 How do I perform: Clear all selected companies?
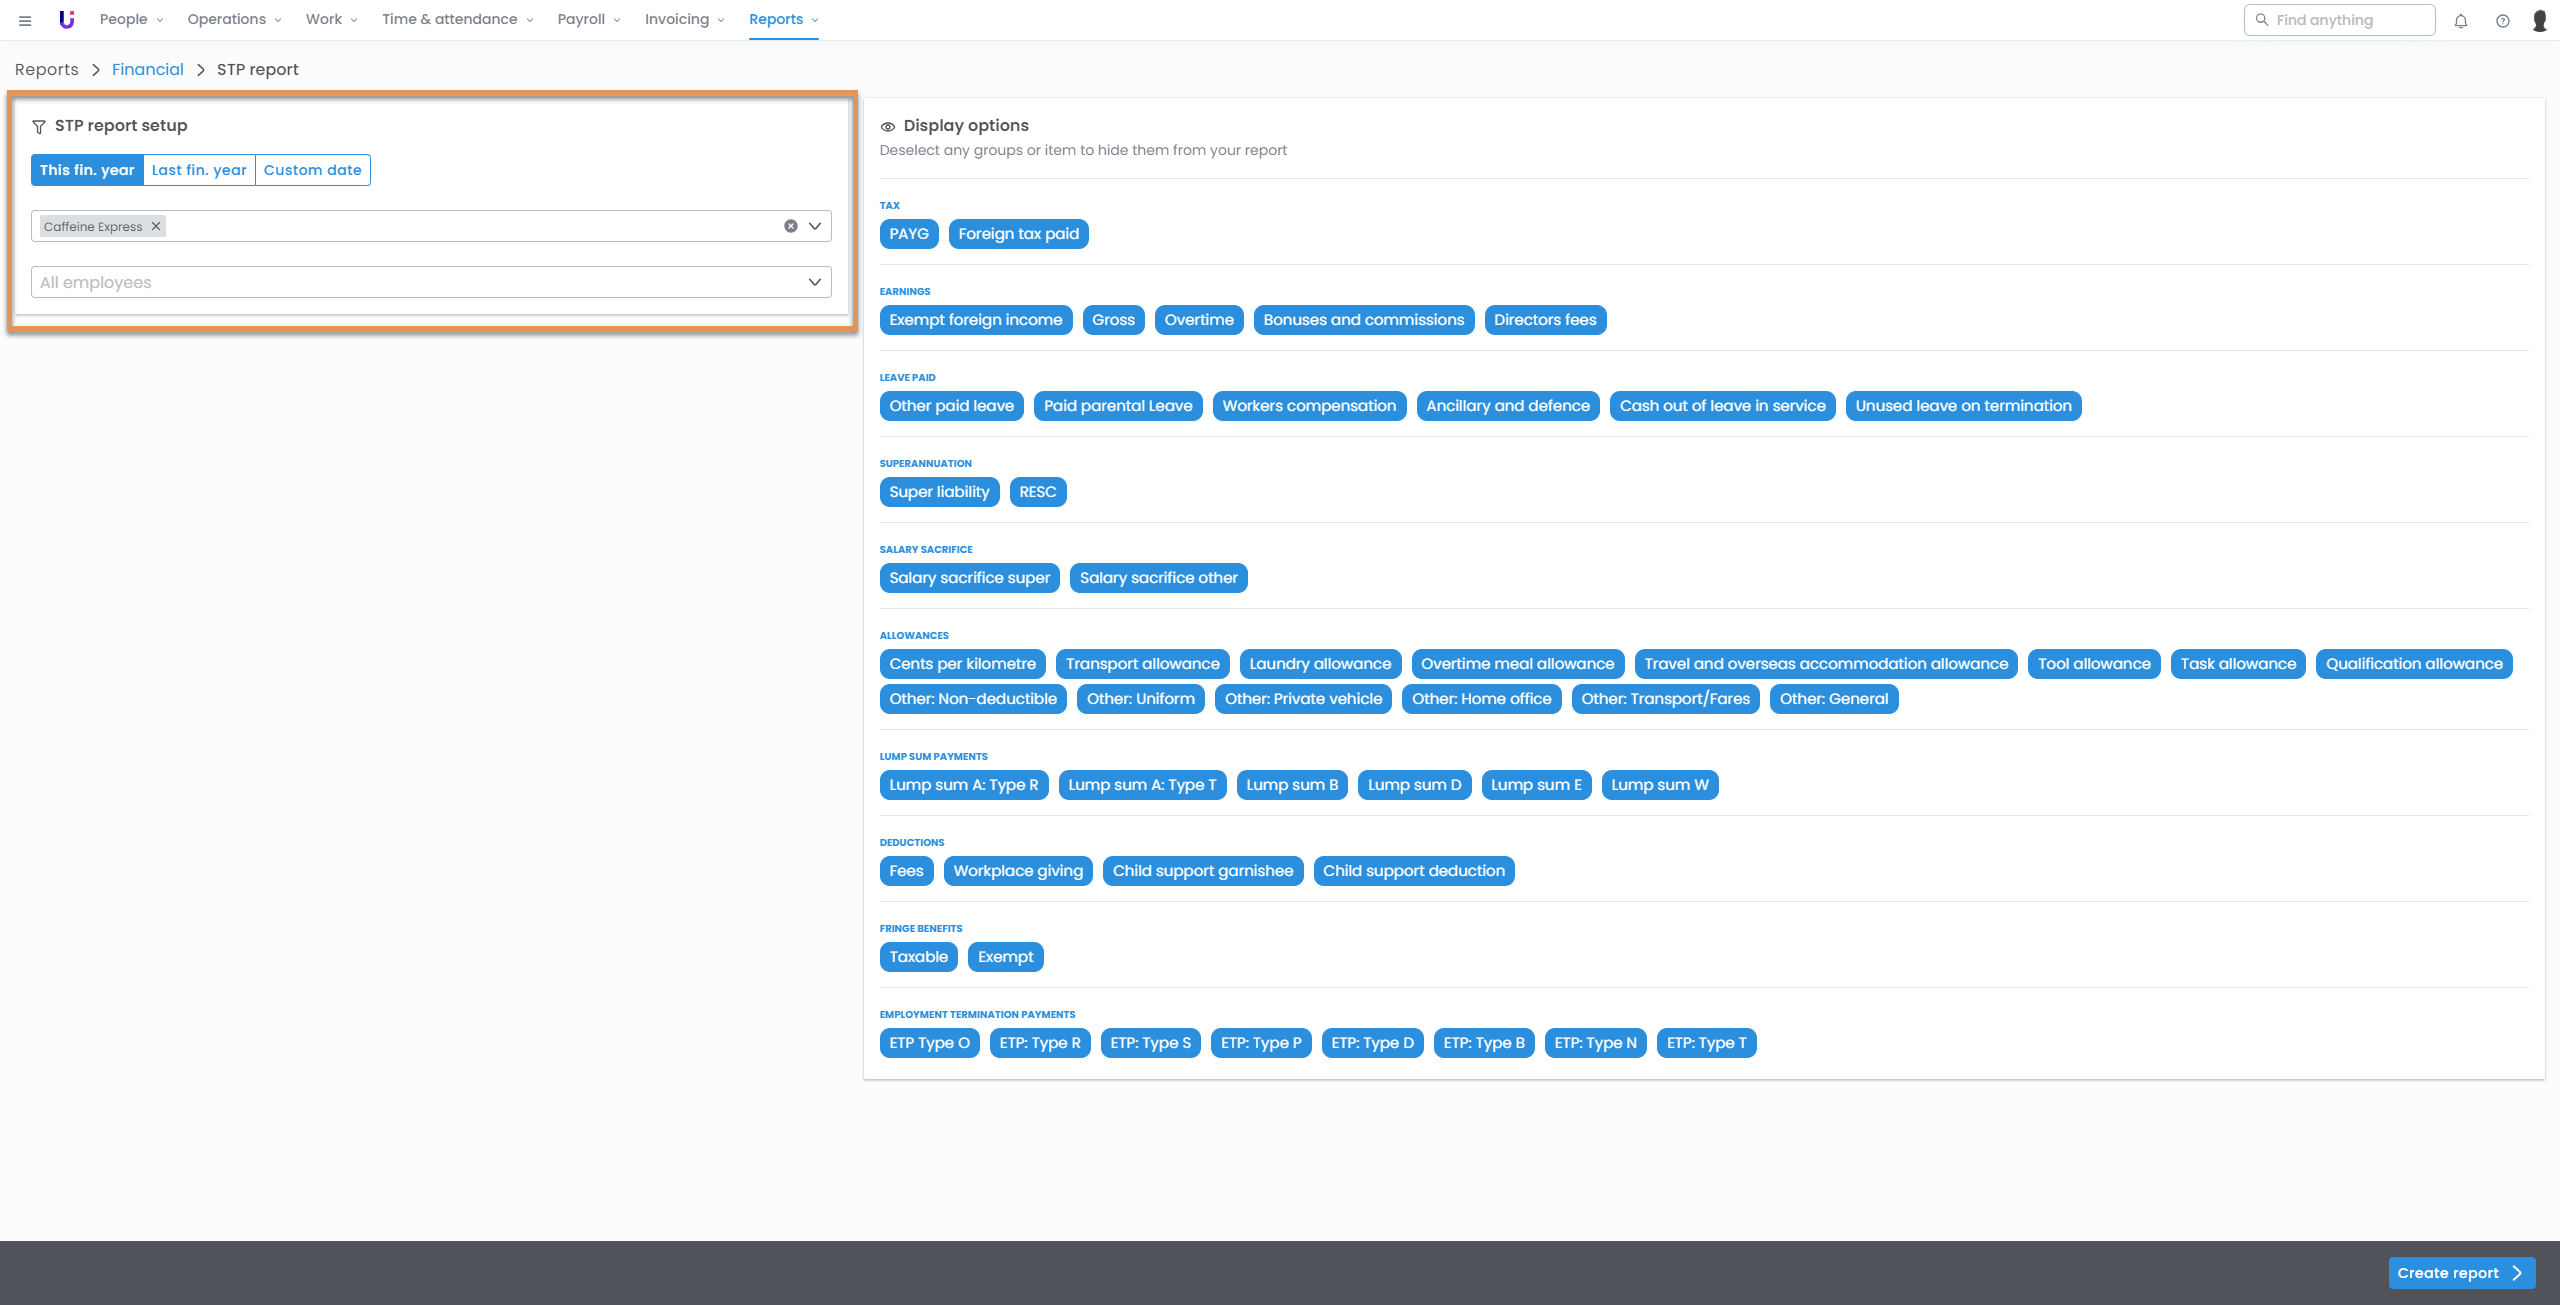coord(790,226)
